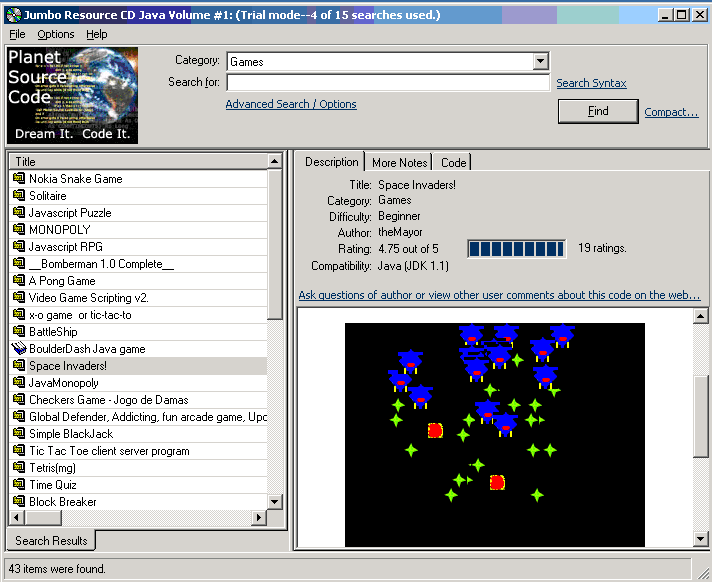Click scroll-up arrow of description pane

701,316
